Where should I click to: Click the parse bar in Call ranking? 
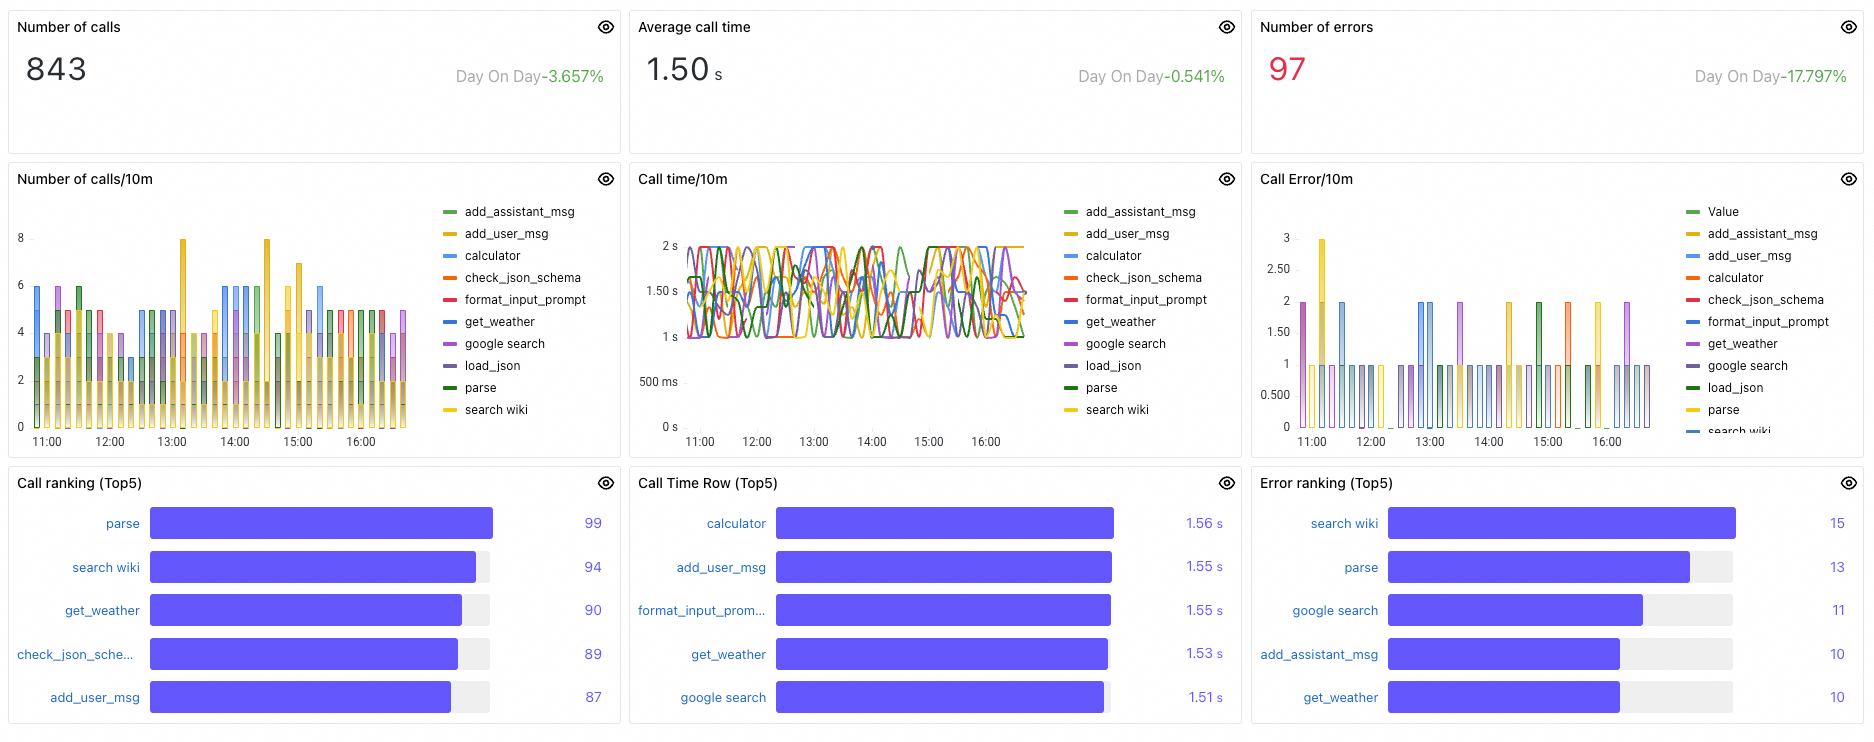coord(321,523)
